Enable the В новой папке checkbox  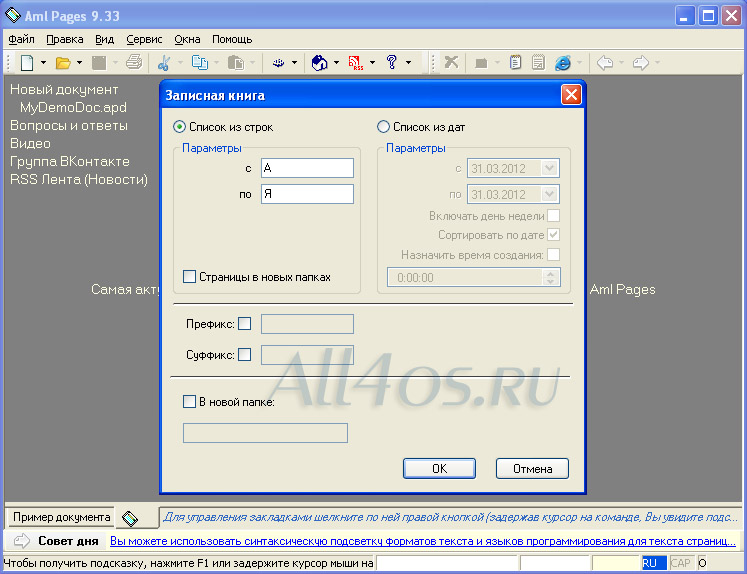tap(189, 402)
